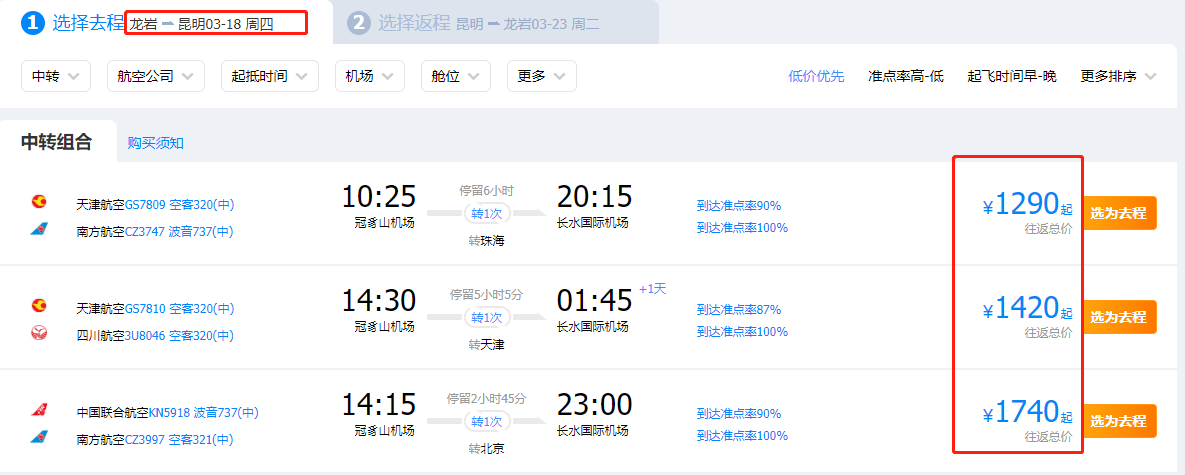1185x475 pixels.
Task: Click 停留6小时 layover text
Action: coord(487,191)
